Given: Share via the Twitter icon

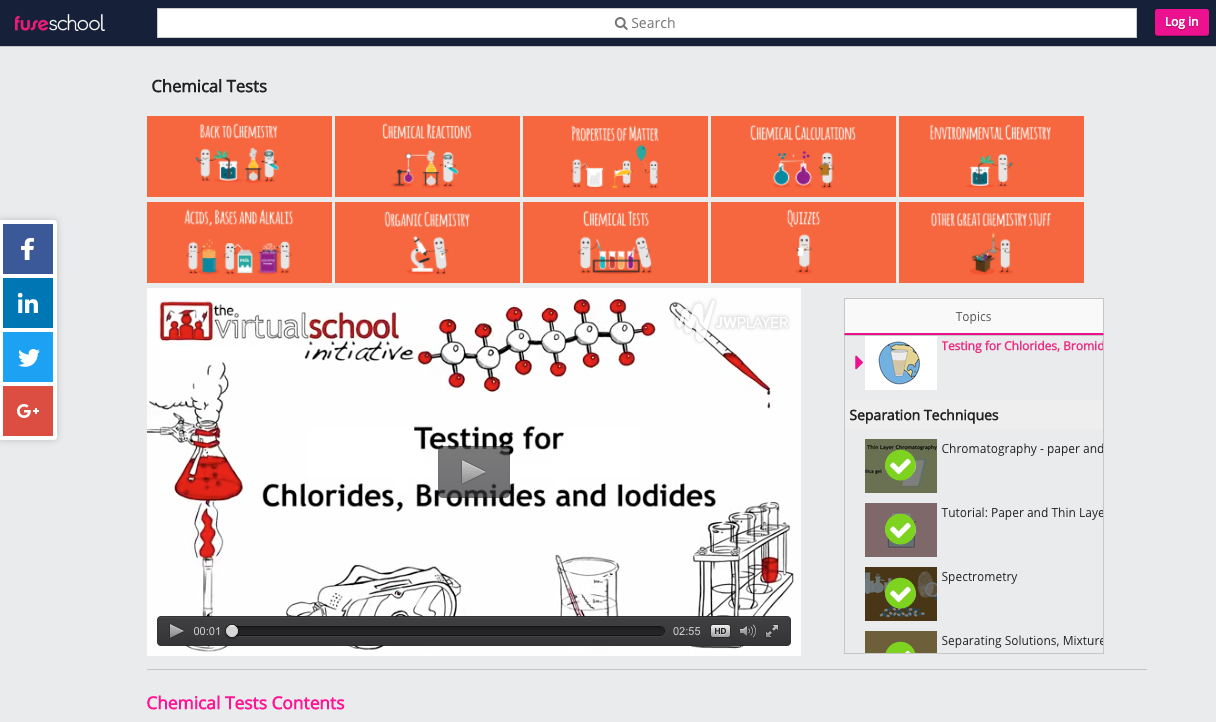Looking at the screenshot, I should coord(27,356).
